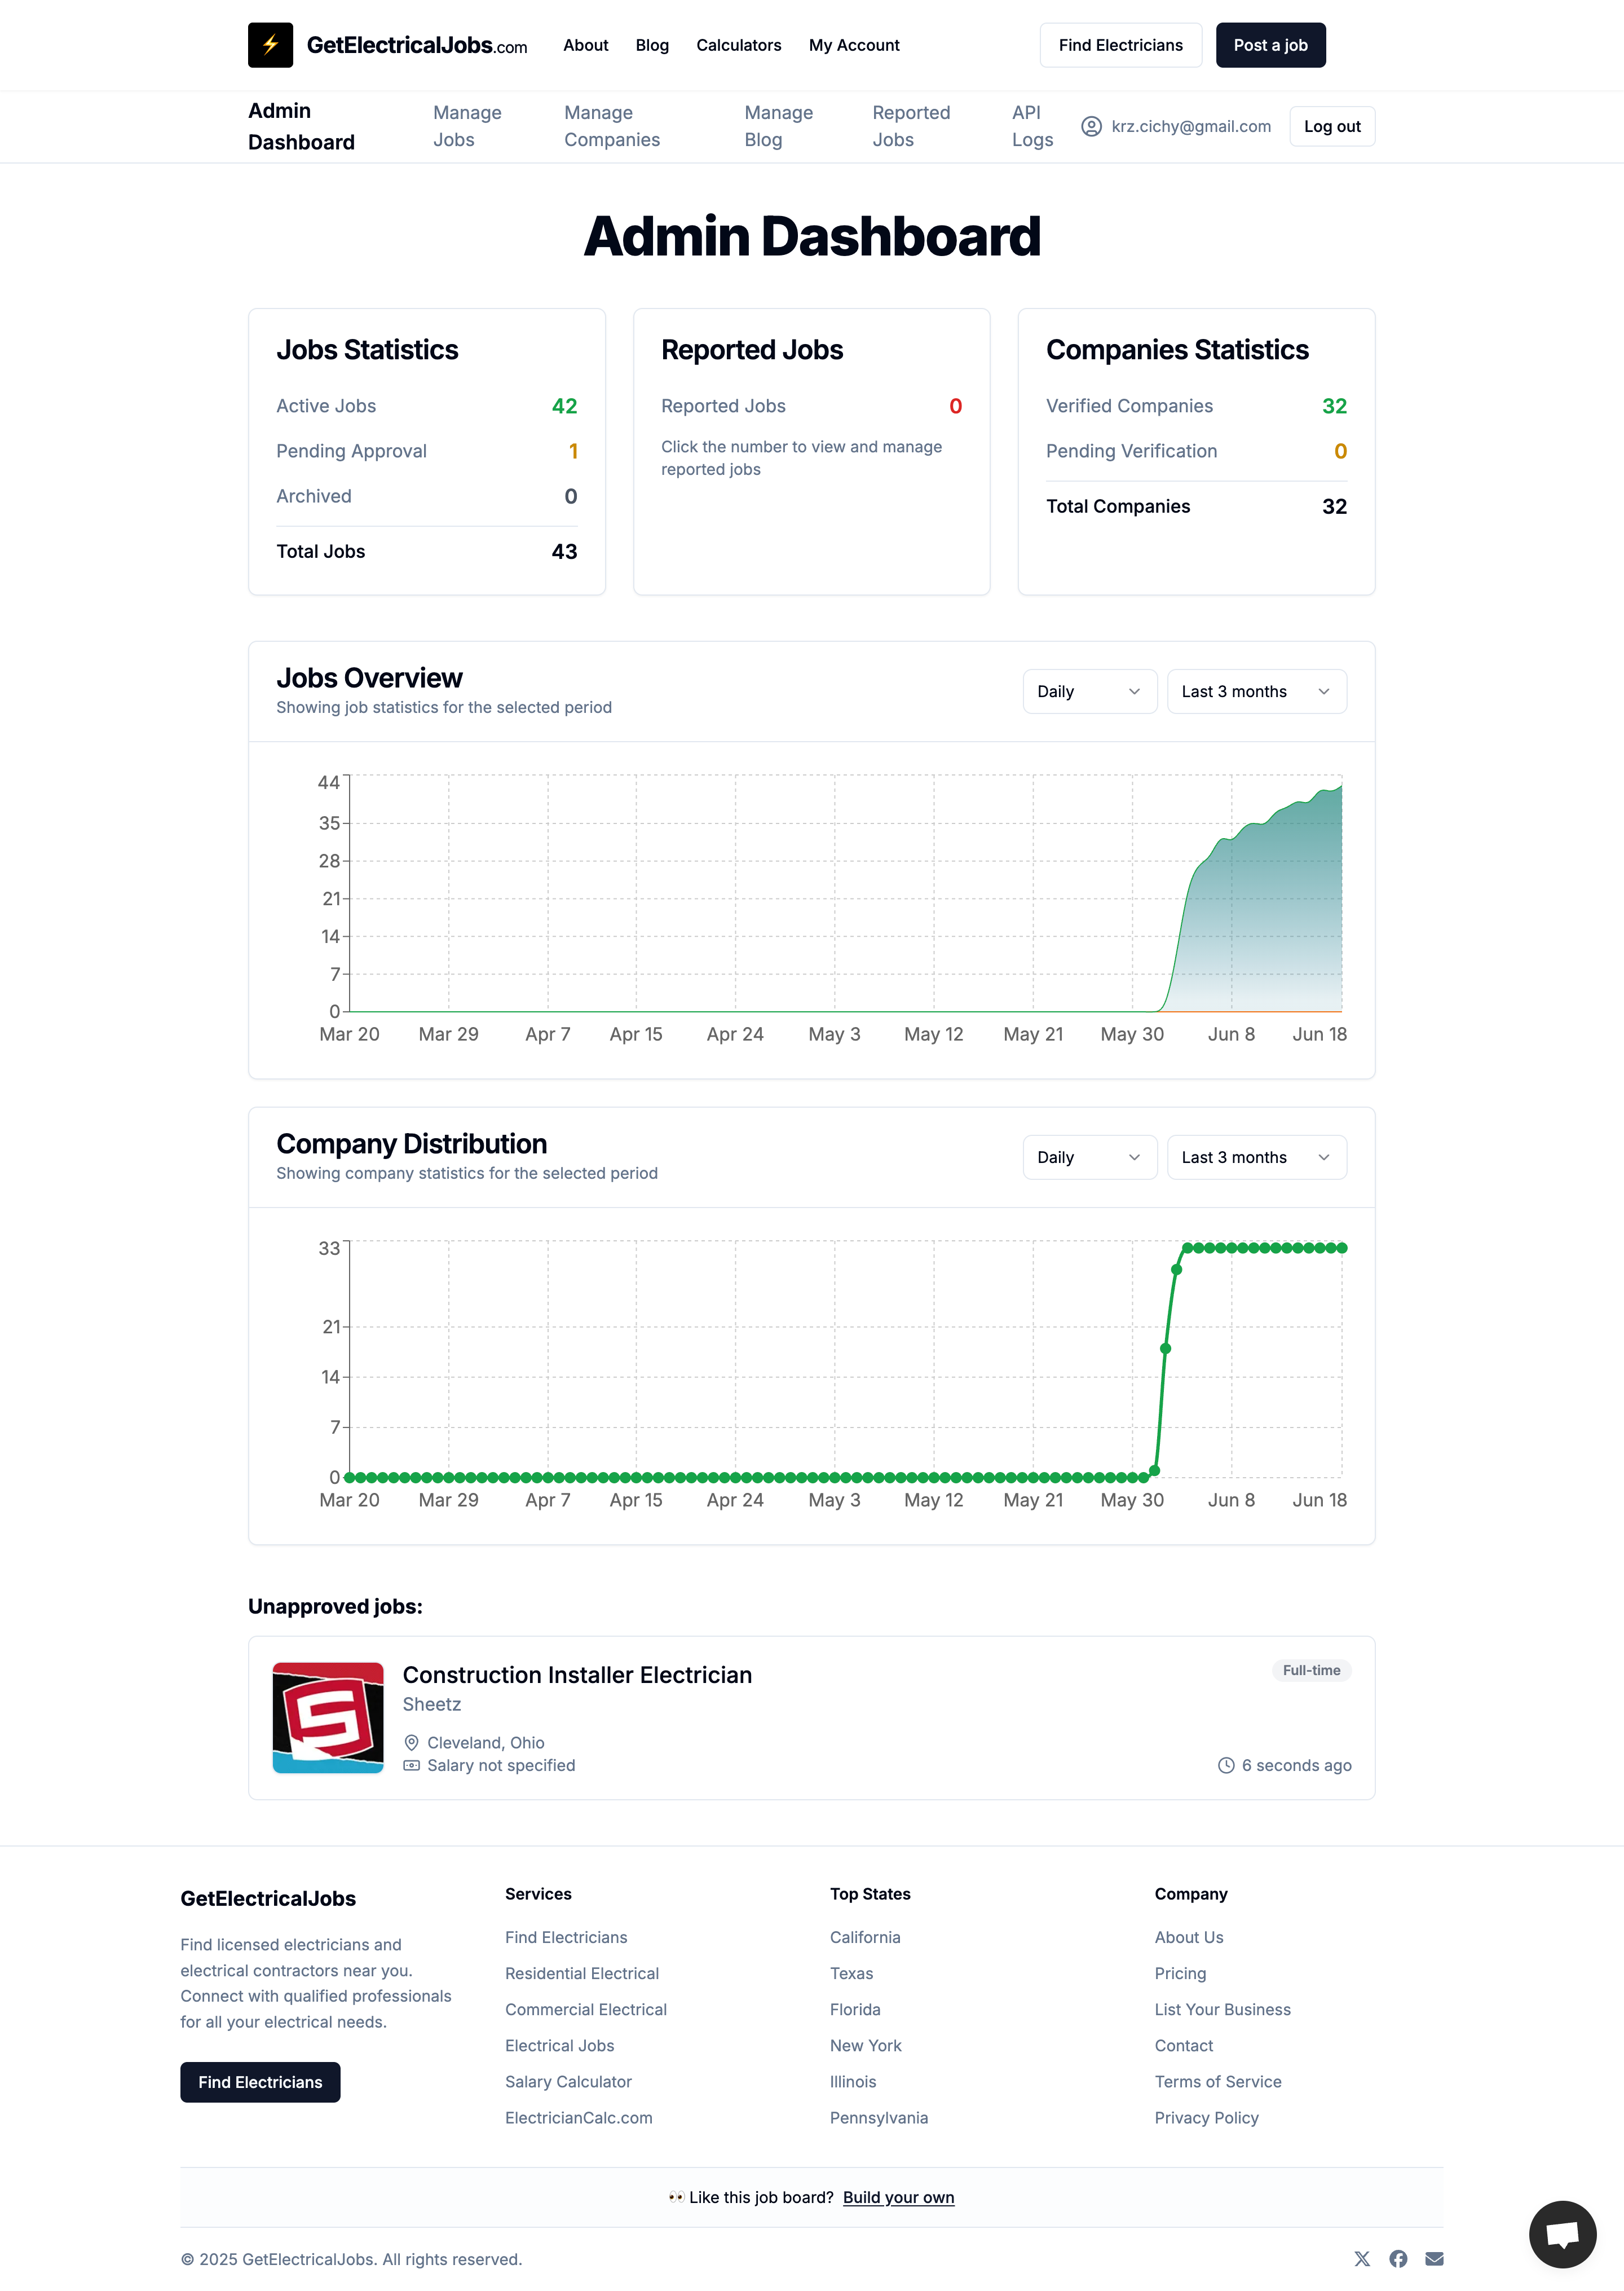Click the lightning bolt site logo
The image size is (1624, 2291).
270,45
